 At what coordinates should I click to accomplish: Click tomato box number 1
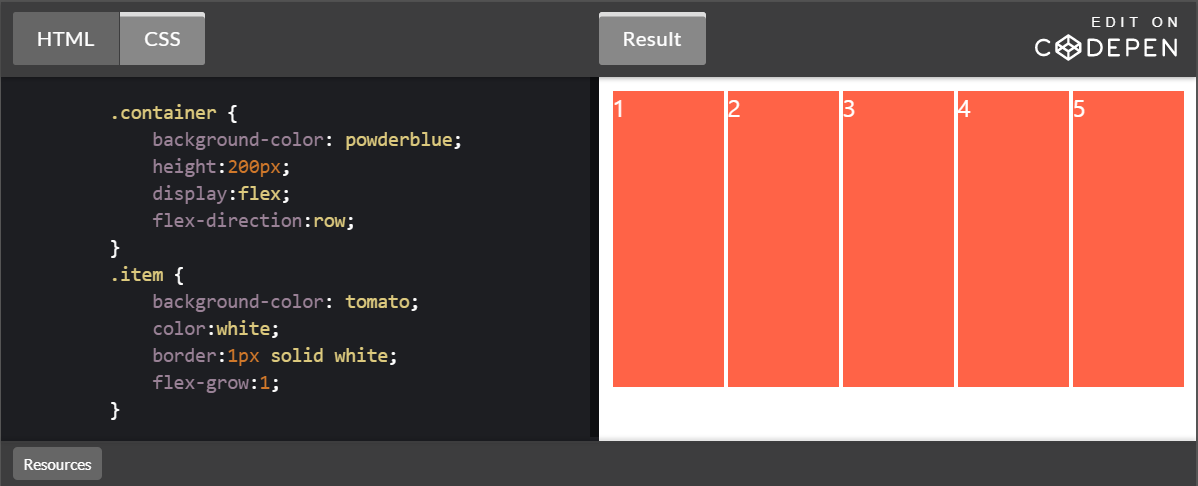(x=668, y=238)
